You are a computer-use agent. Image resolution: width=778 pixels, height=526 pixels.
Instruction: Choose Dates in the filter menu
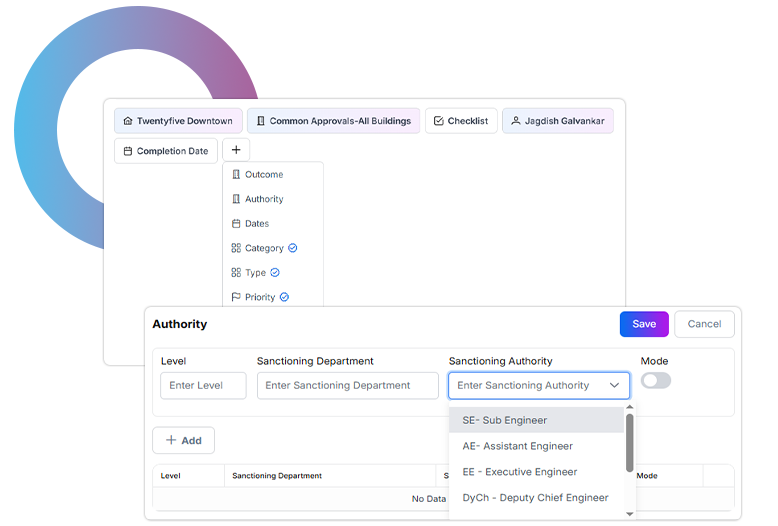pos(257,223)
